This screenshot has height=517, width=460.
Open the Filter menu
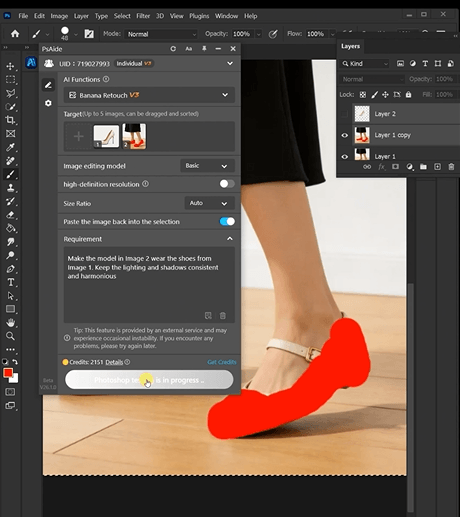pos(143,16)
